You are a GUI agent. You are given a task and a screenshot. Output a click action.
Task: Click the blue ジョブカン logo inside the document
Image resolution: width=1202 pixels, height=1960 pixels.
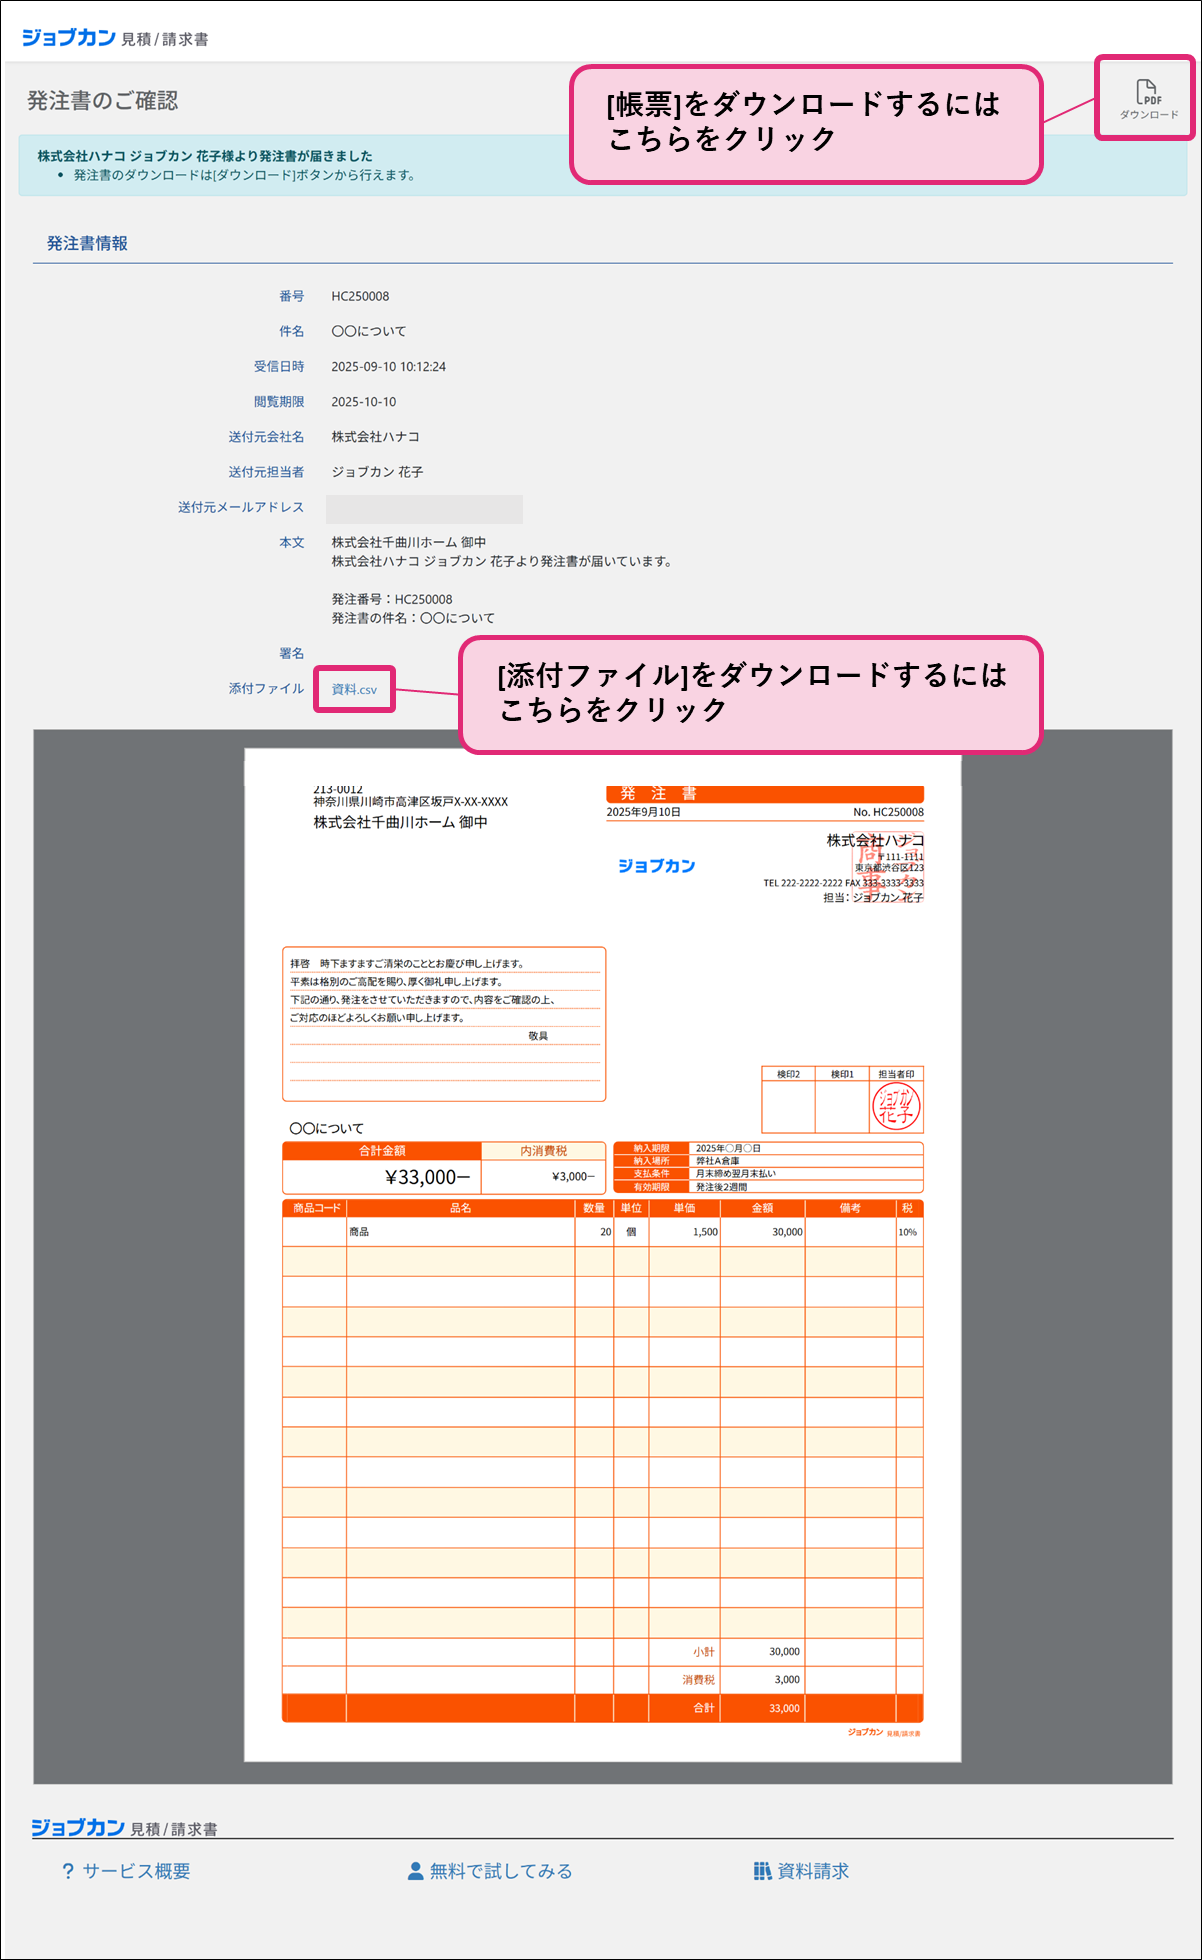click(x=656, y=866)
